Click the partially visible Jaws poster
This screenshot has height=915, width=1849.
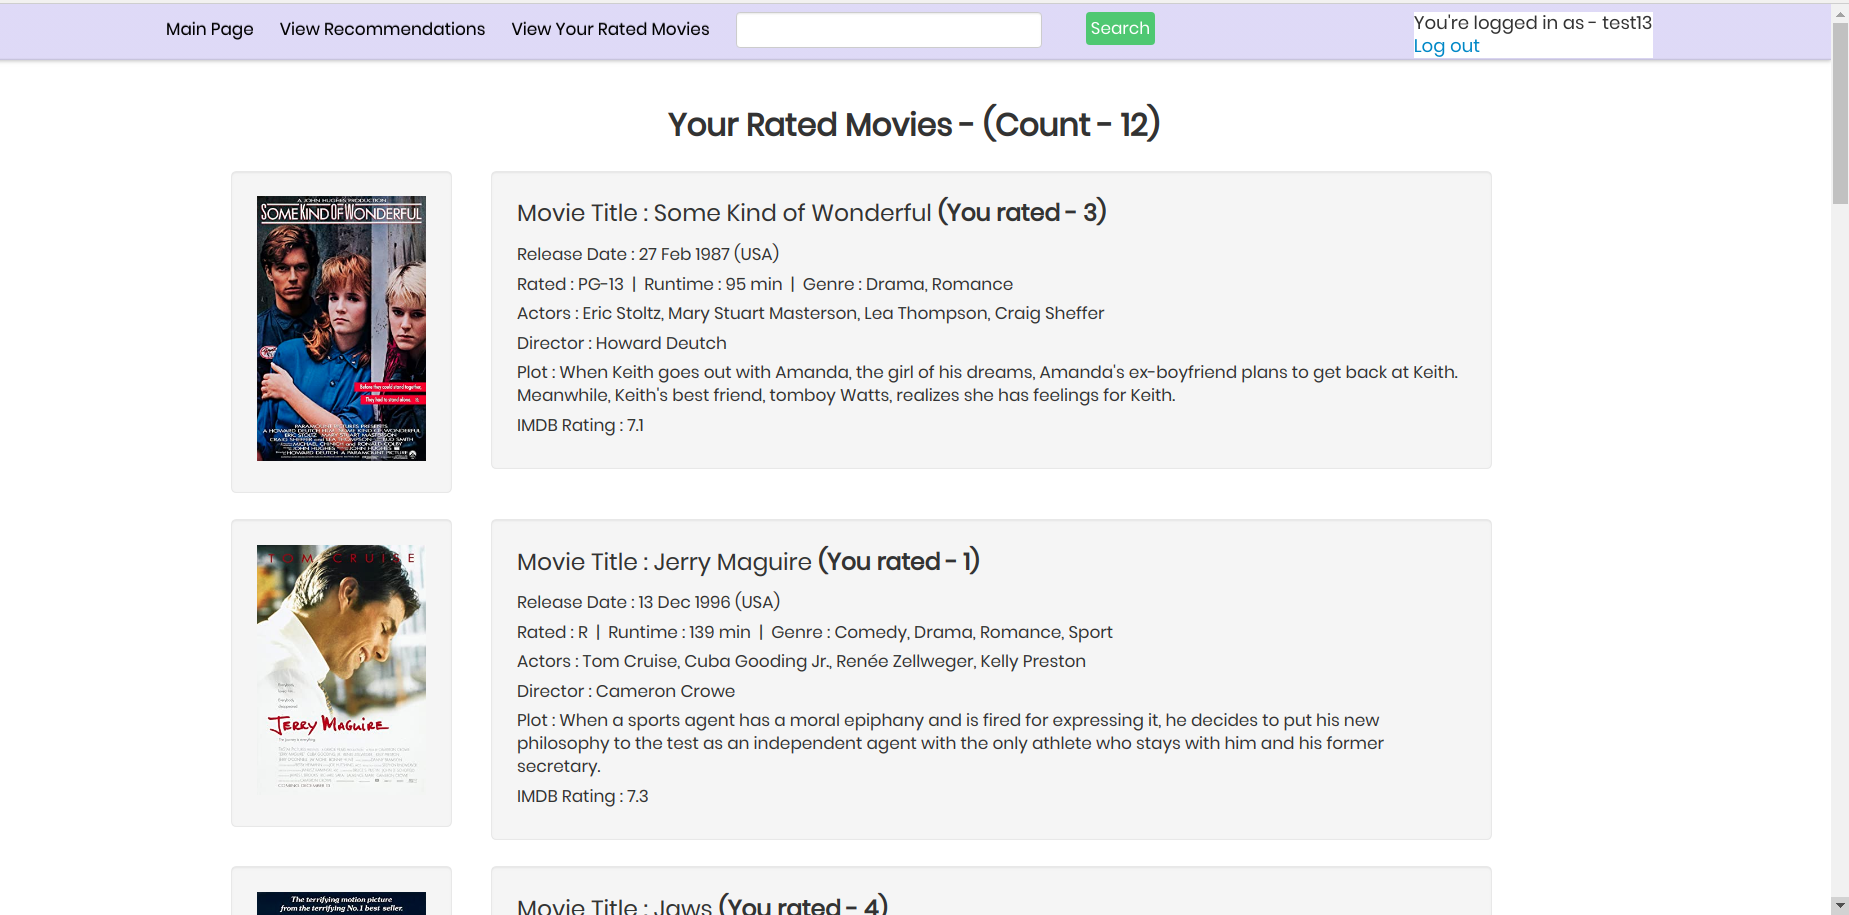click(341, 903)
